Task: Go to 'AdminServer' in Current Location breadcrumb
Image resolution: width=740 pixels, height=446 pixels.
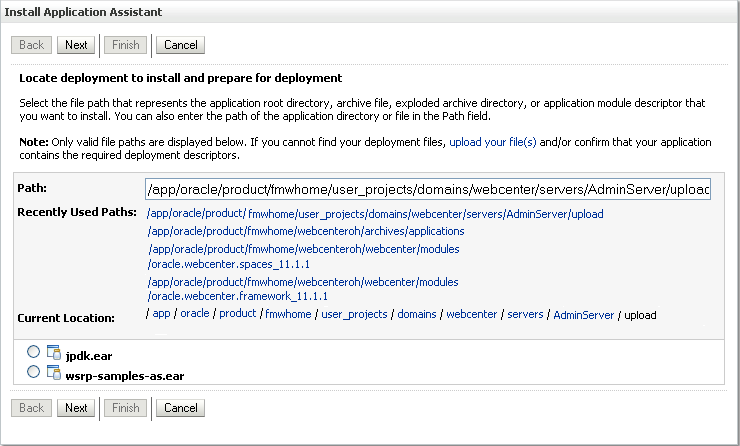Action: [583, 314]
